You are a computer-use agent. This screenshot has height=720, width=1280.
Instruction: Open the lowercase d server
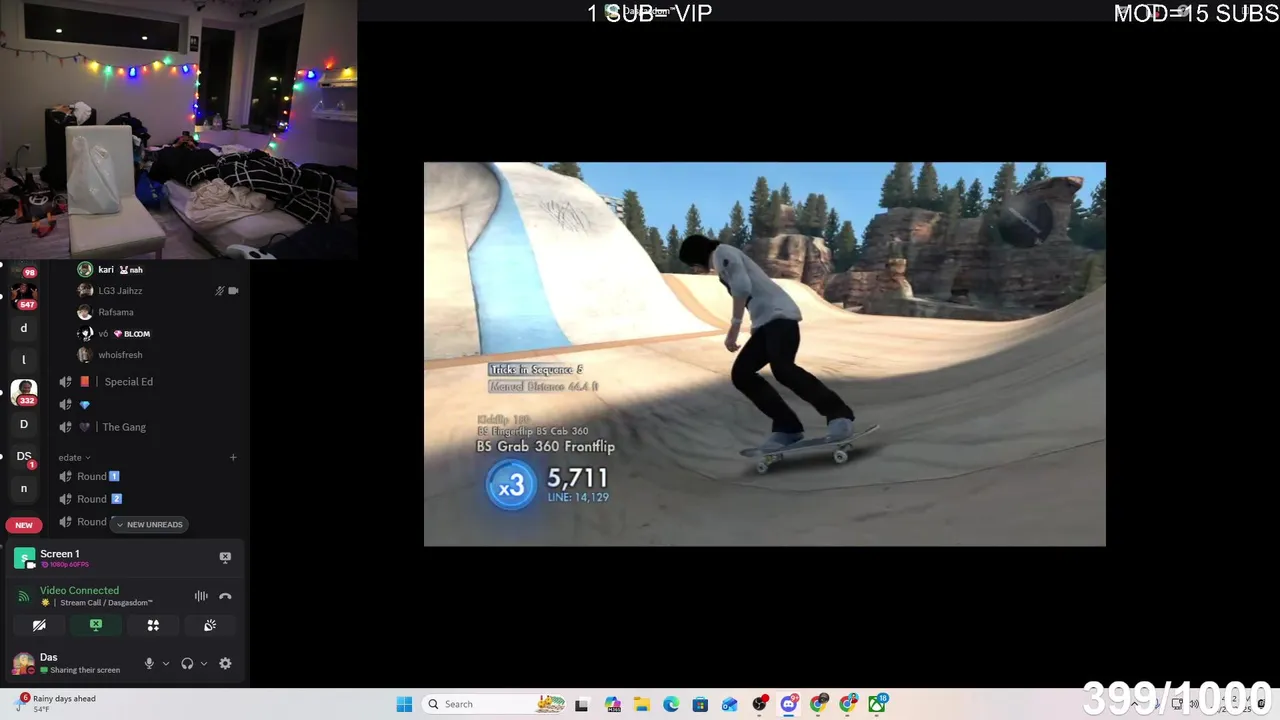point(24,328)
